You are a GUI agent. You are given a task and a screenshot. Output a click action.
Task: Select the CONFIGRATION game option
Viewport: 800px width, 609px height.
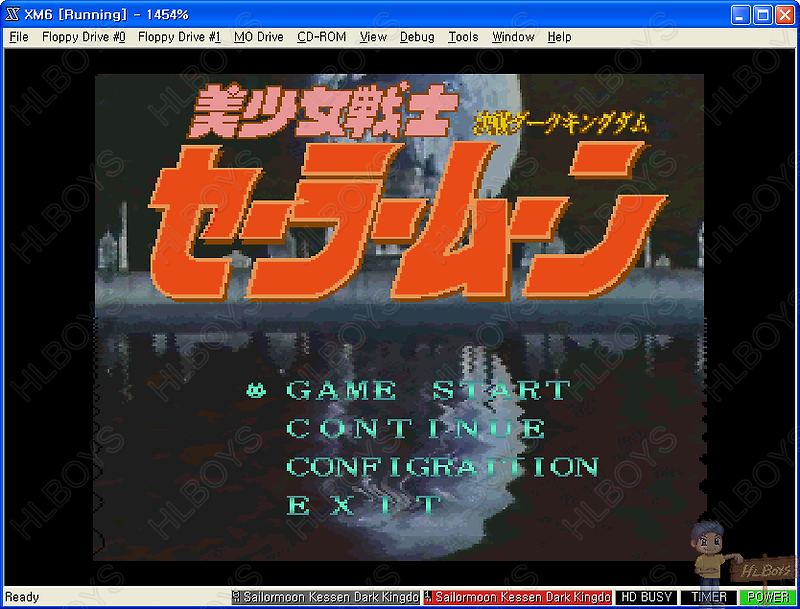point(442,467)
